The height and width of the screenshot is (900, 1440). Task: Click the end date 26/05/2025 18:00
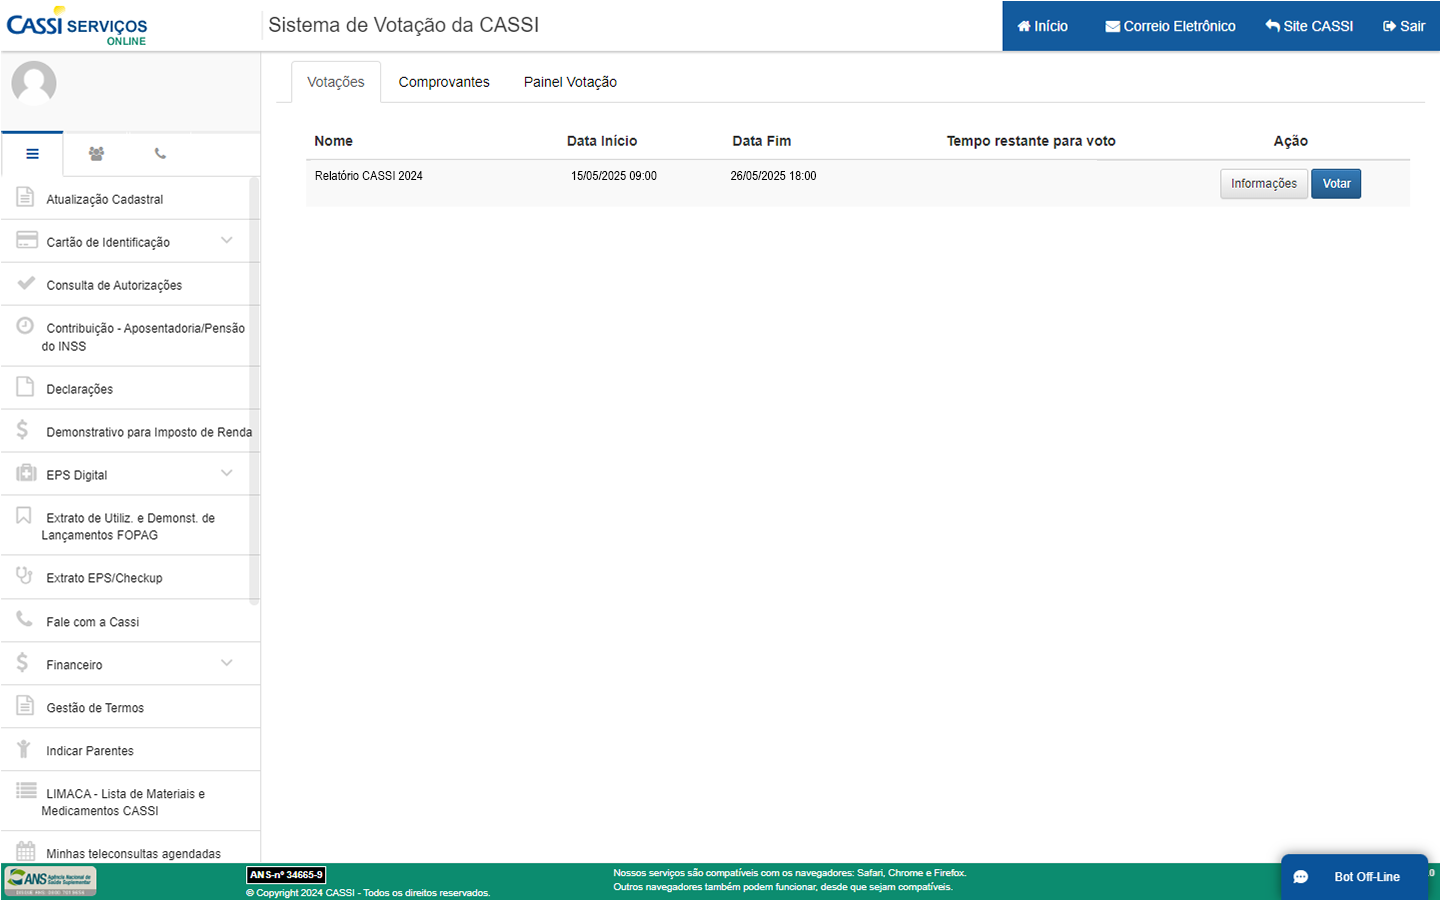click(x=773, y=176)
